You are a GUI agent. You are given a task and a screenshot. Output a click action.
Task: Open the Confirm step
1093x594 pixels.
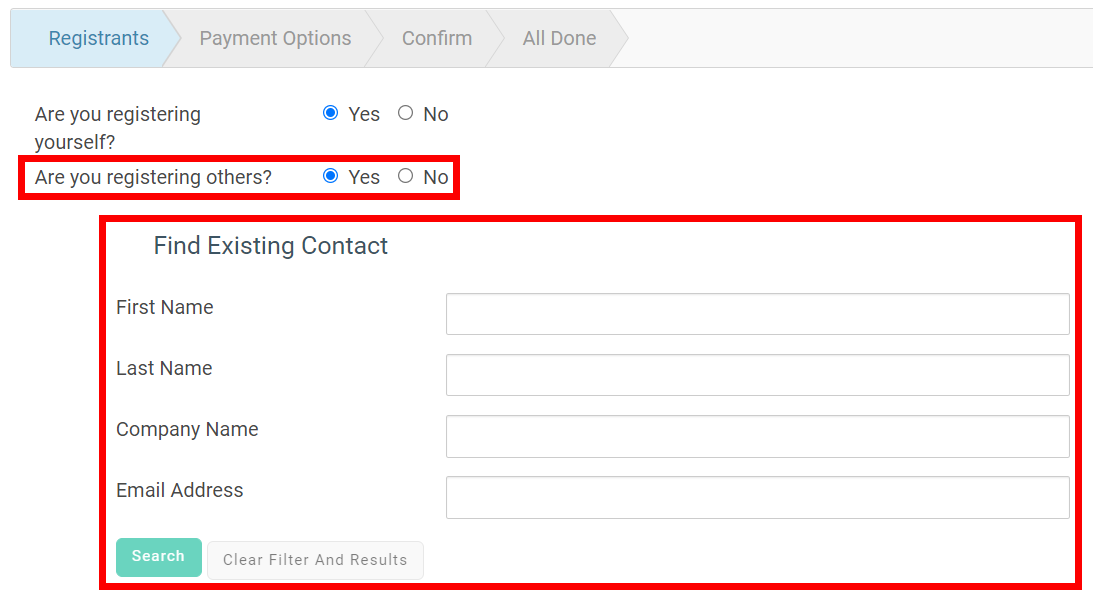(437, 38)
